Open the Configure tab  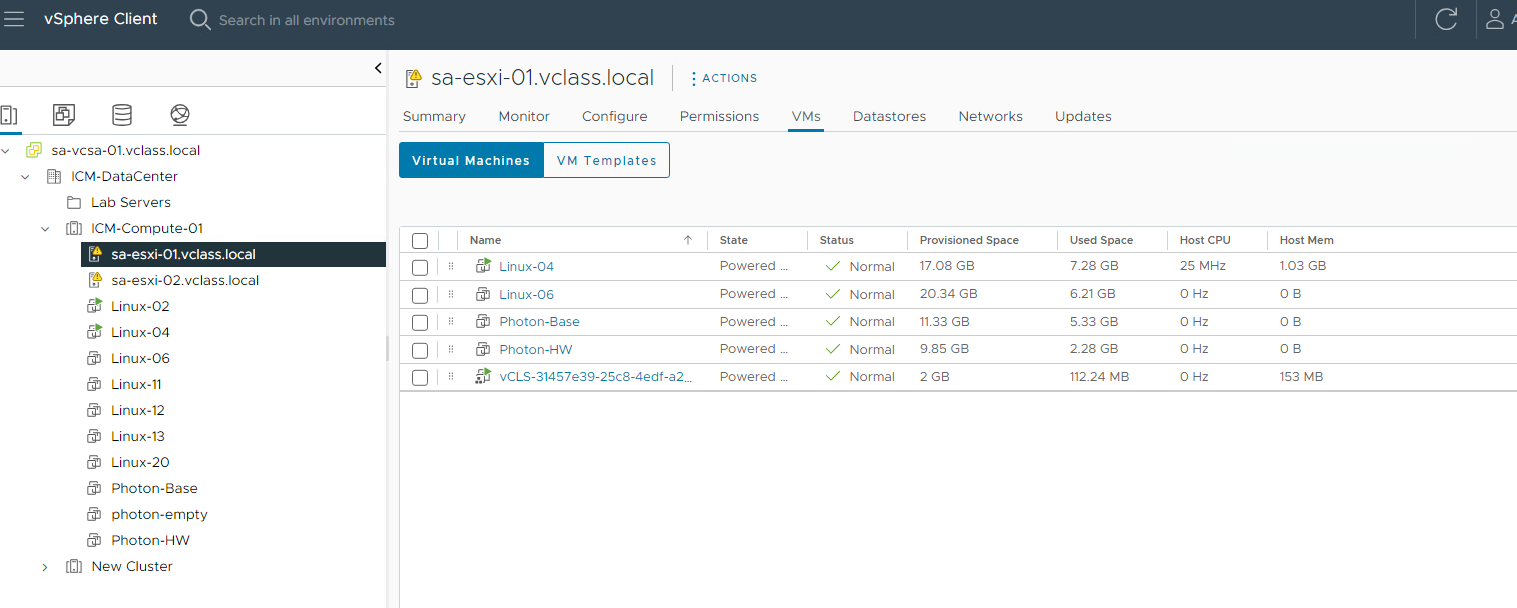point(614,116)
